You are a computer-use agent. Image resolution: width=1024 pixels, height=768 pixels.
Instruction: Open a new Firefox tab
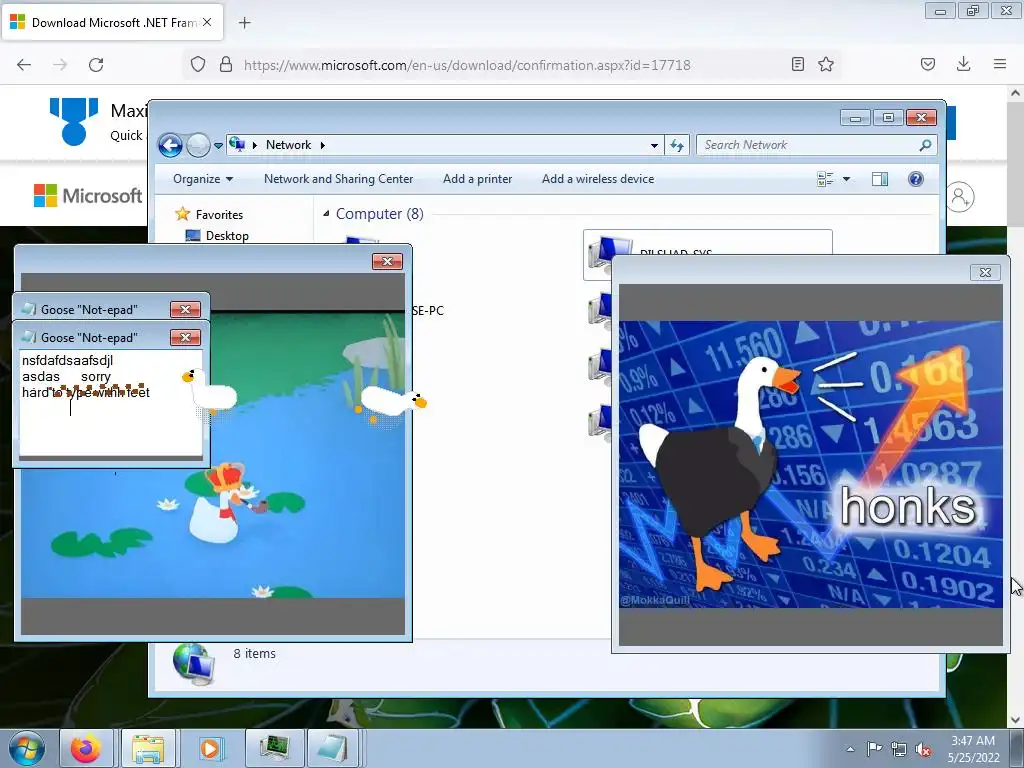(x=245, y=23)
